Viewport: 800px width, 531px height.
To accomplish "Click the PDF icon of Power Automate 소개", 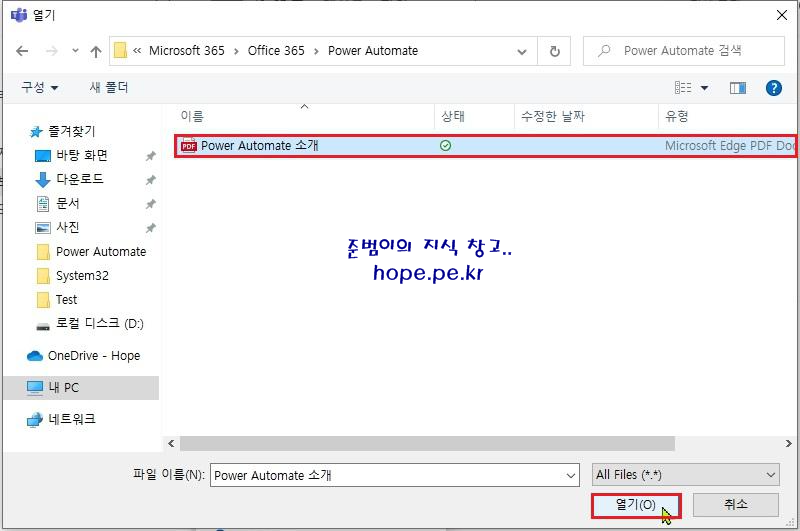I will coord(189,146).
